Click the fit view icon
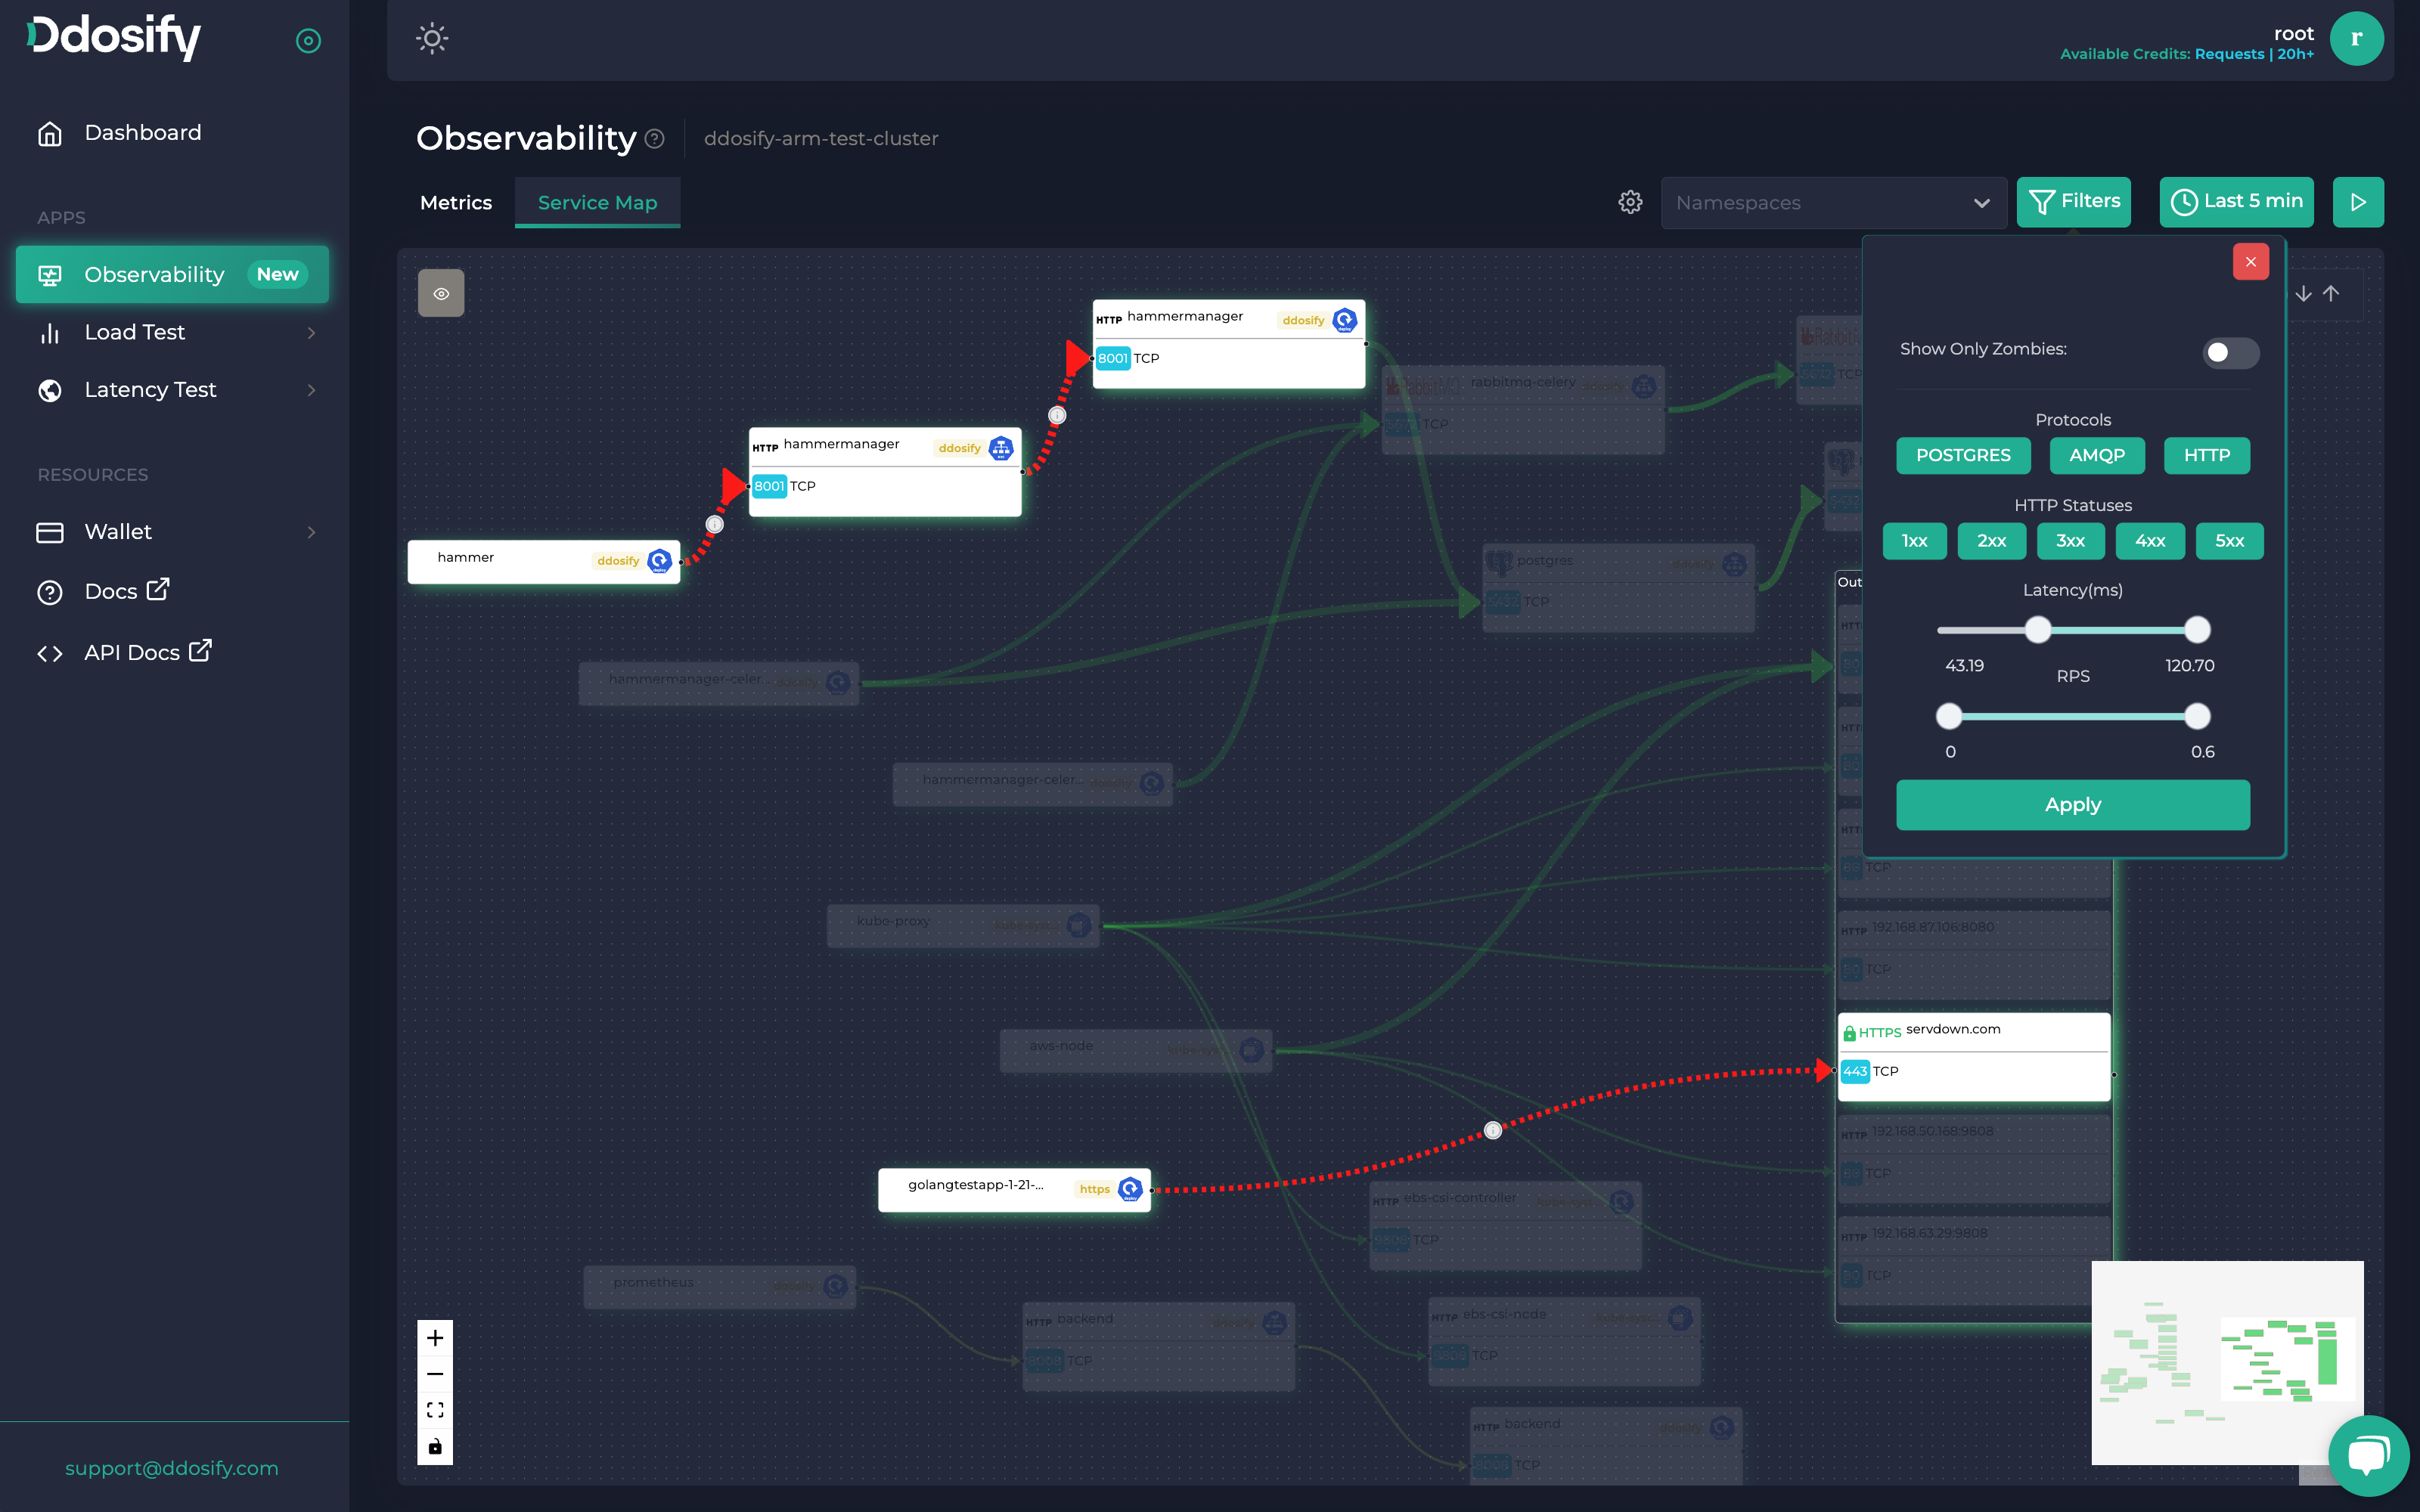 435,1410
